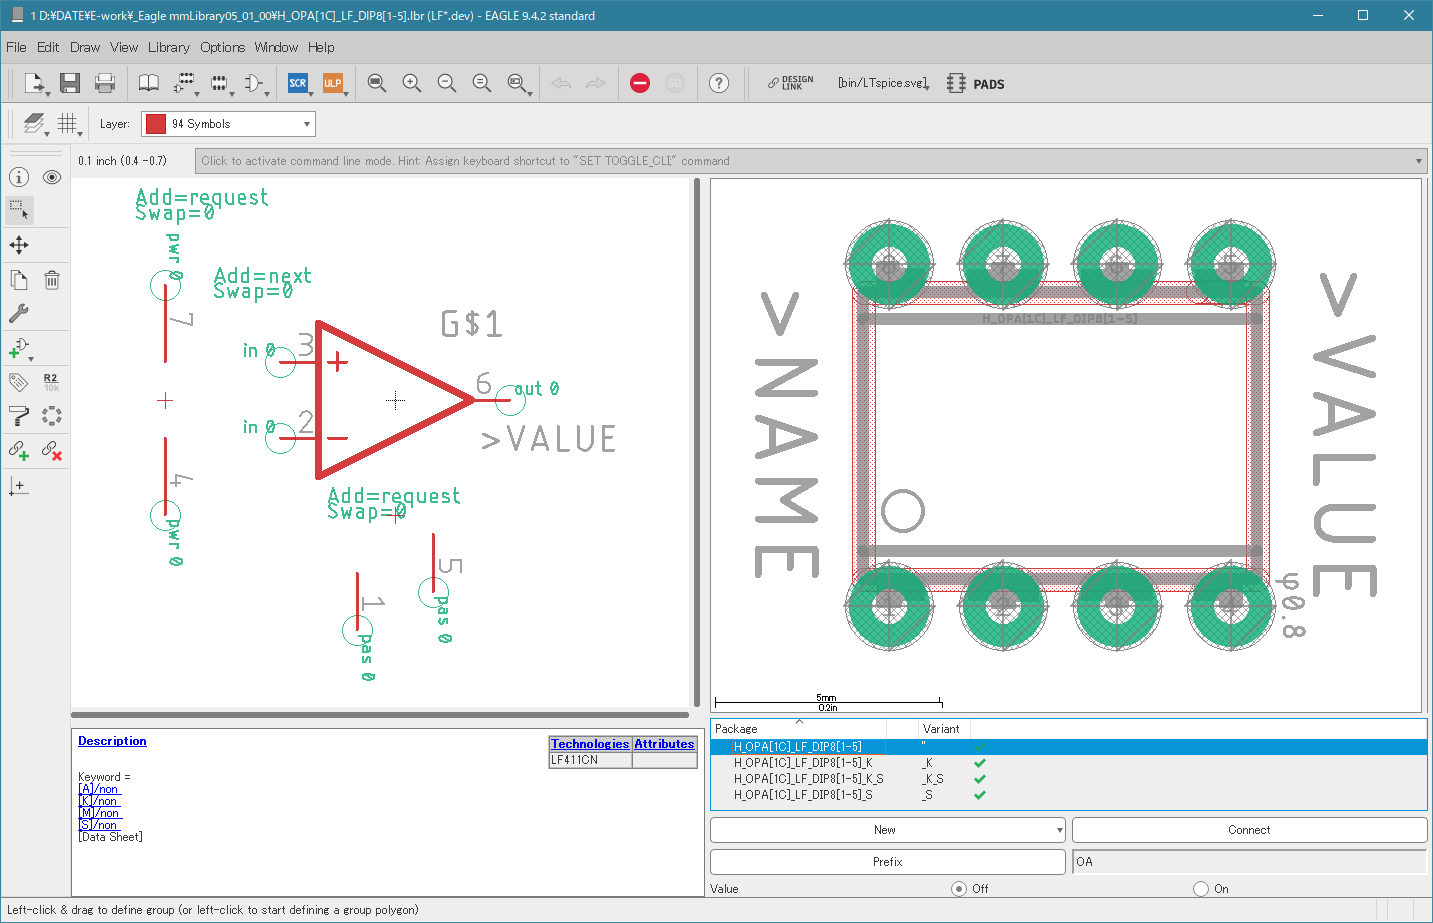Expand the command line history dropdown arrow
The width and height of the screenshot is (1433, 923).
[1418, 161]
